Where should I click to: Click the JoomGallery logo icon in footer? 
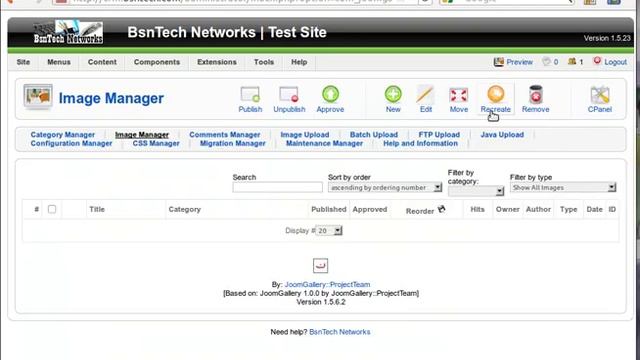pos(320,266)
